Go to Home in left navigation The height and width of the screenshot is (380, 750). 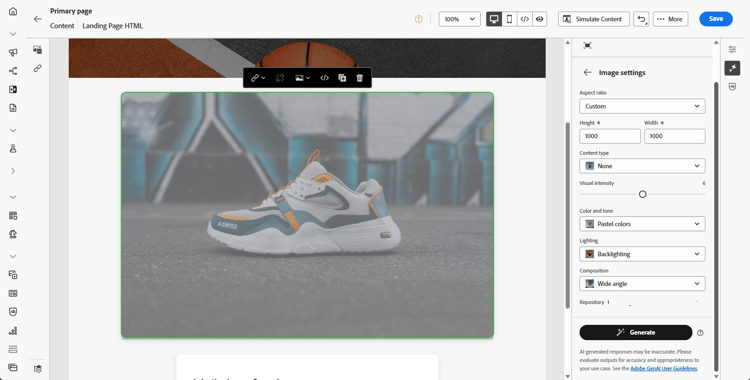click(13, 11)
